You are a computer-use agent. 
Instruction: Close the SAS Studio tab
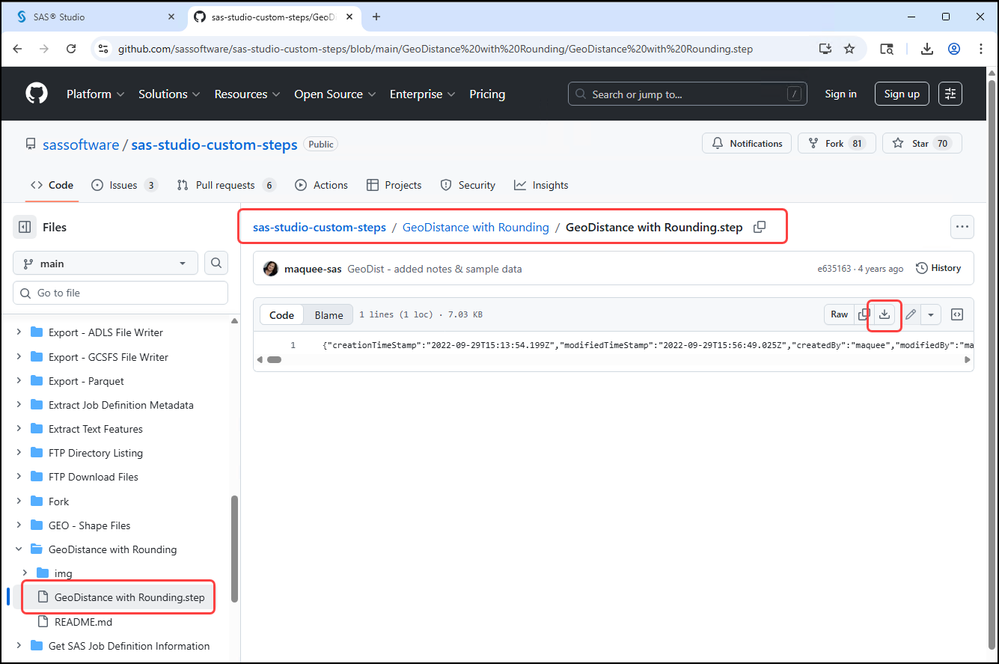171,17
